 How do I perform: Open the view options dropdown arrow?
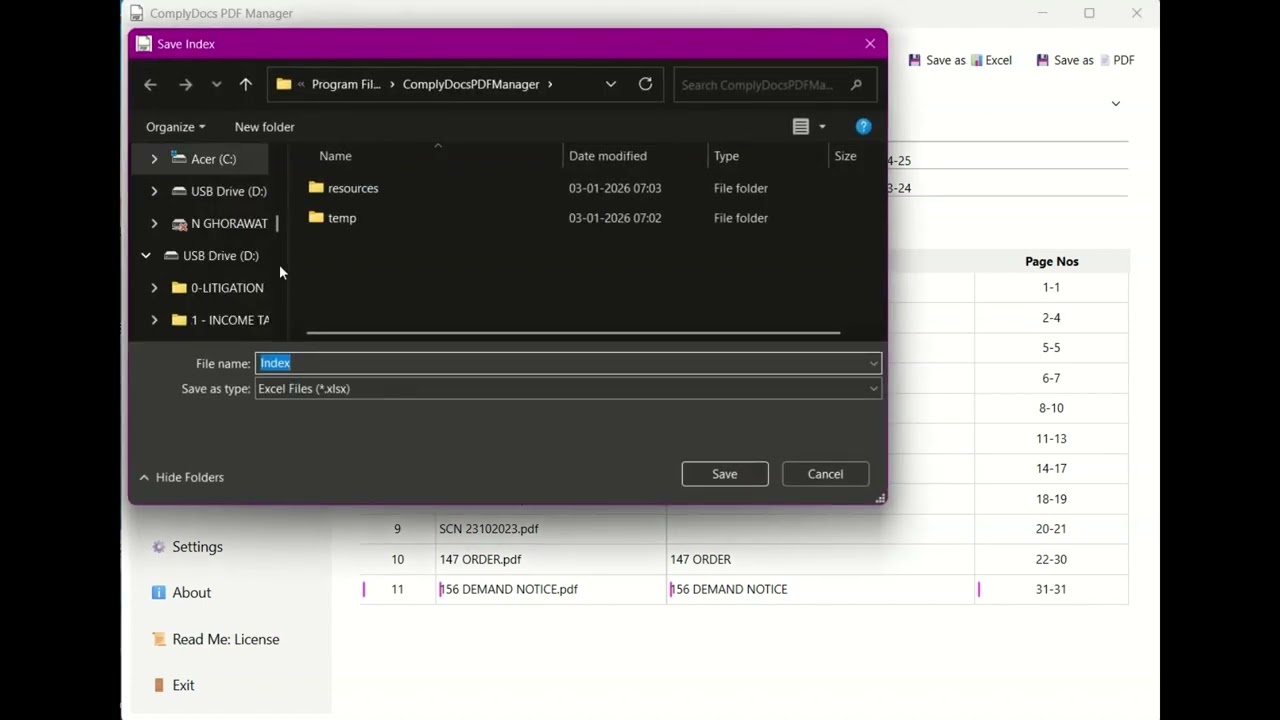(822, 127)
